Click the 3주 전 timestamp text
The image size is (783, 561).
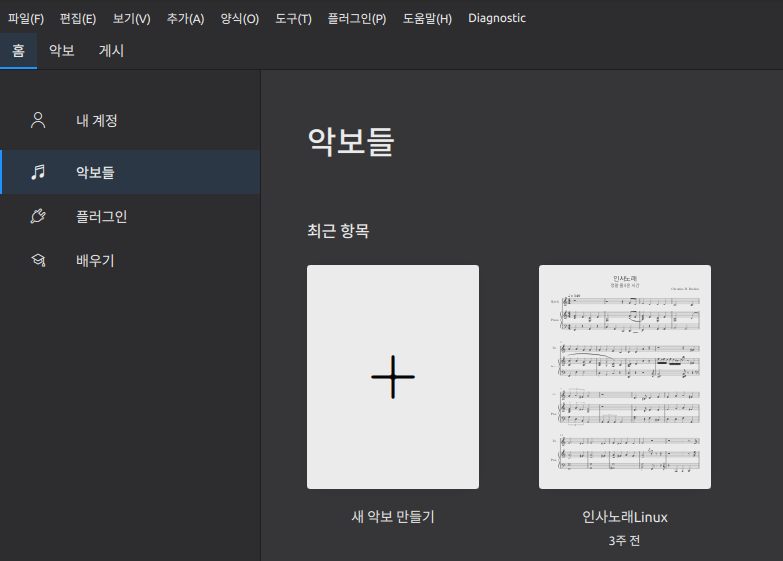624,541
